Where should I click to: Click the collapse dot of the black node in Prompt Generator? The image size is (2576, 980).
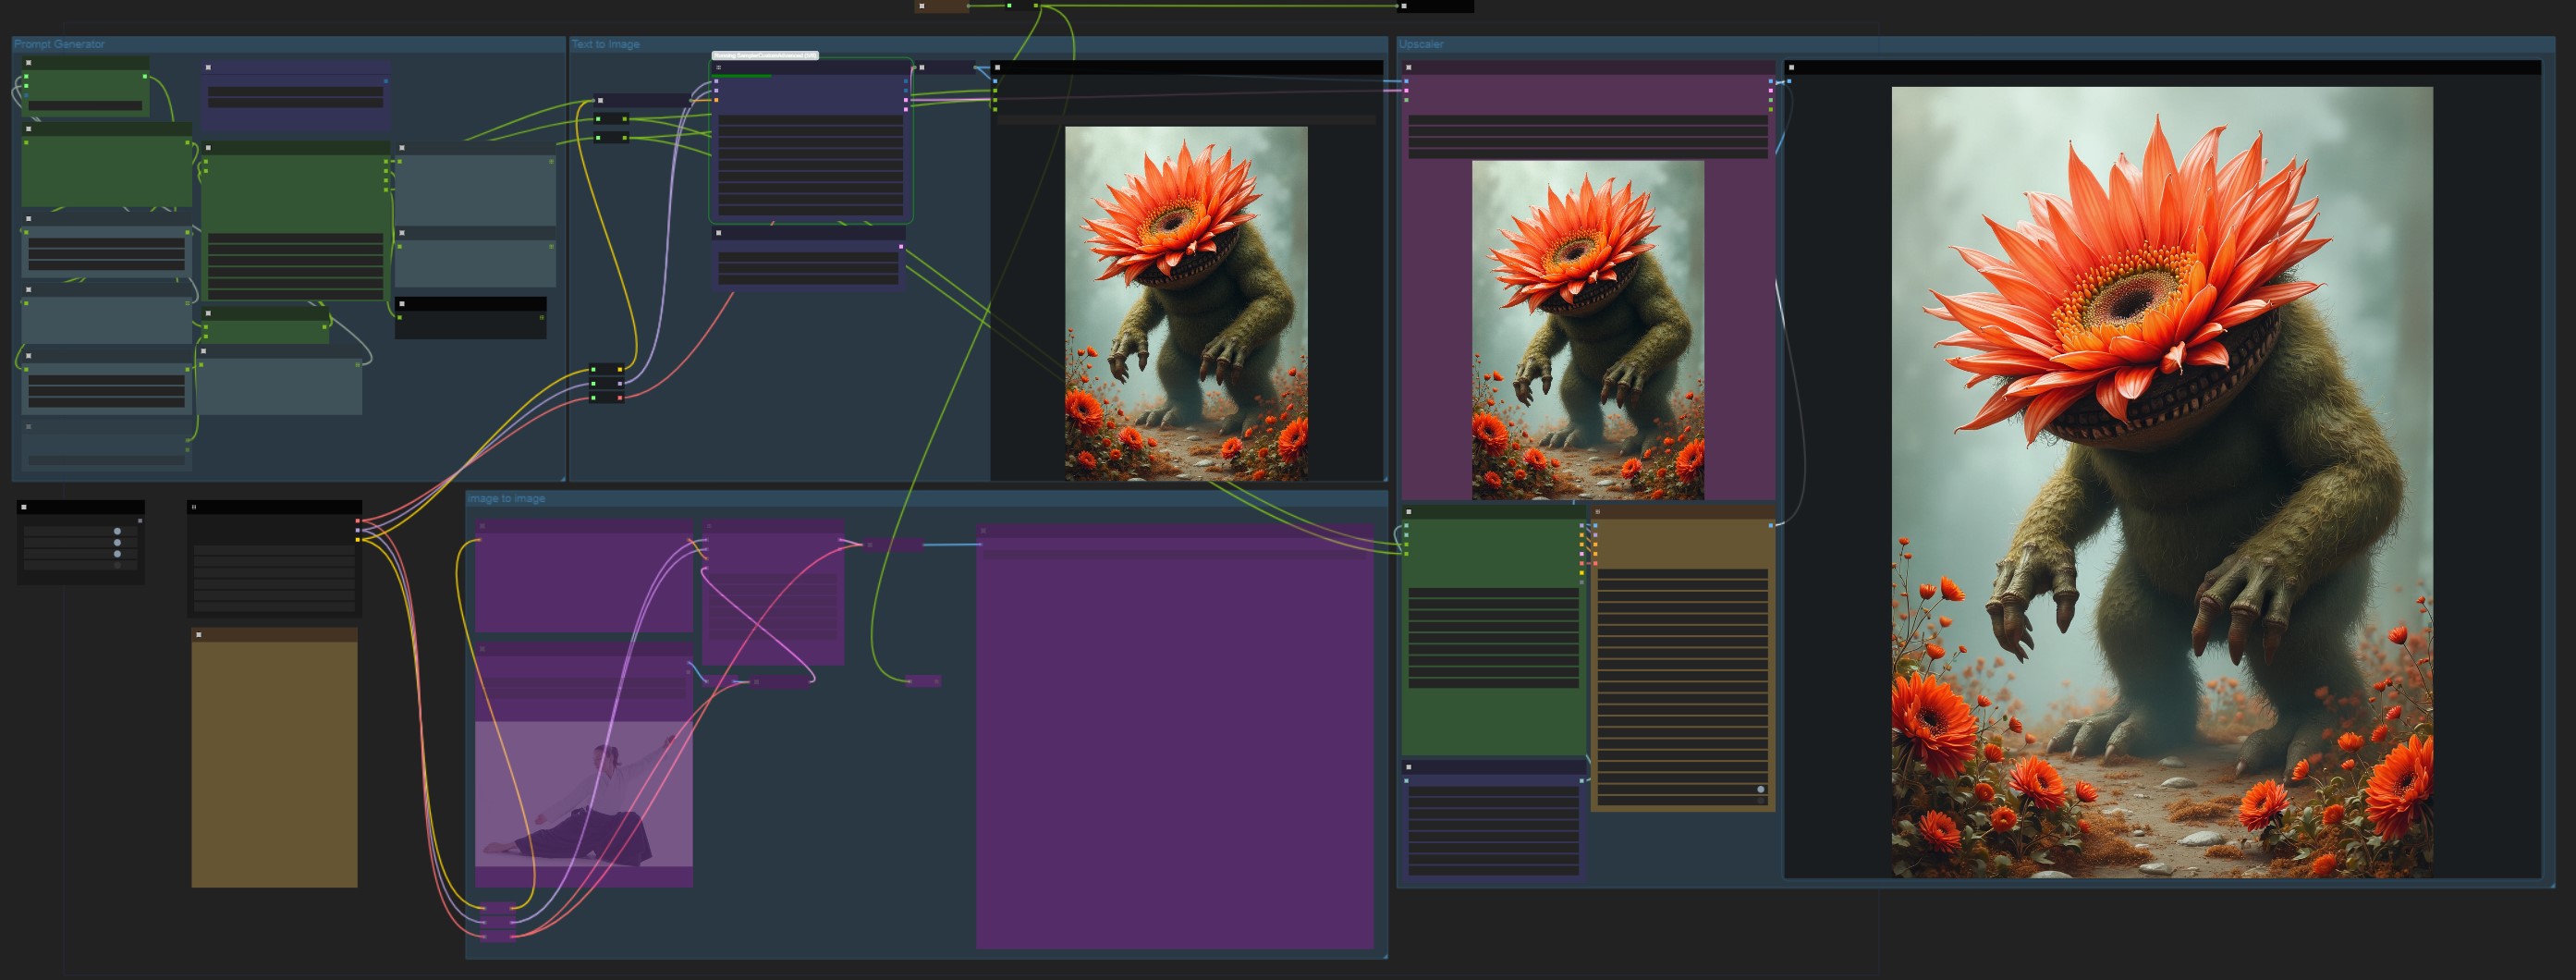coord(402,303)
